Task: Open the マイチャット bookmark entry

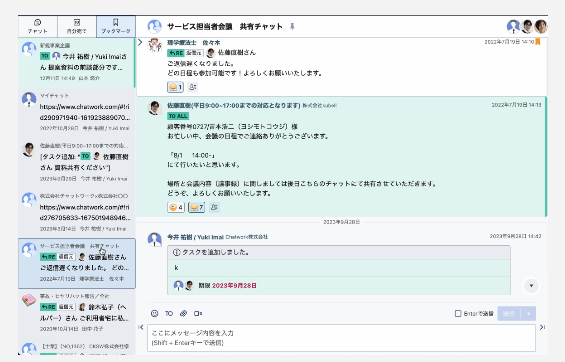Action: [x=77, y=112]
